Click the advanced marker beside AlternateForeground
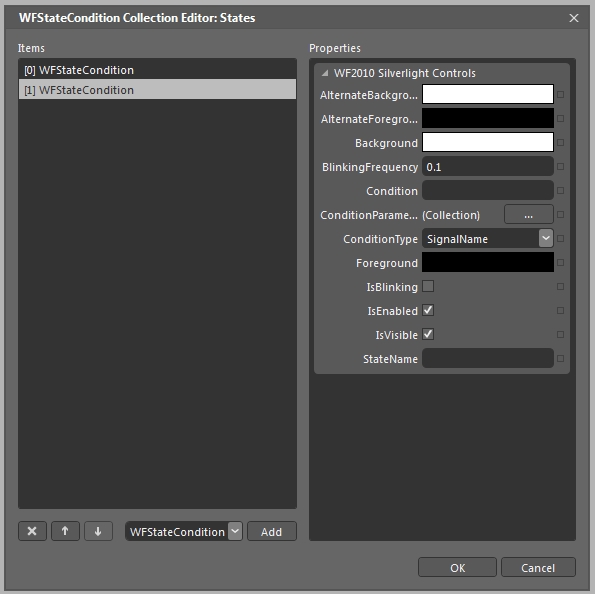Screen dimensions: 595x594 pyautogui.click(x=560, y=118)
